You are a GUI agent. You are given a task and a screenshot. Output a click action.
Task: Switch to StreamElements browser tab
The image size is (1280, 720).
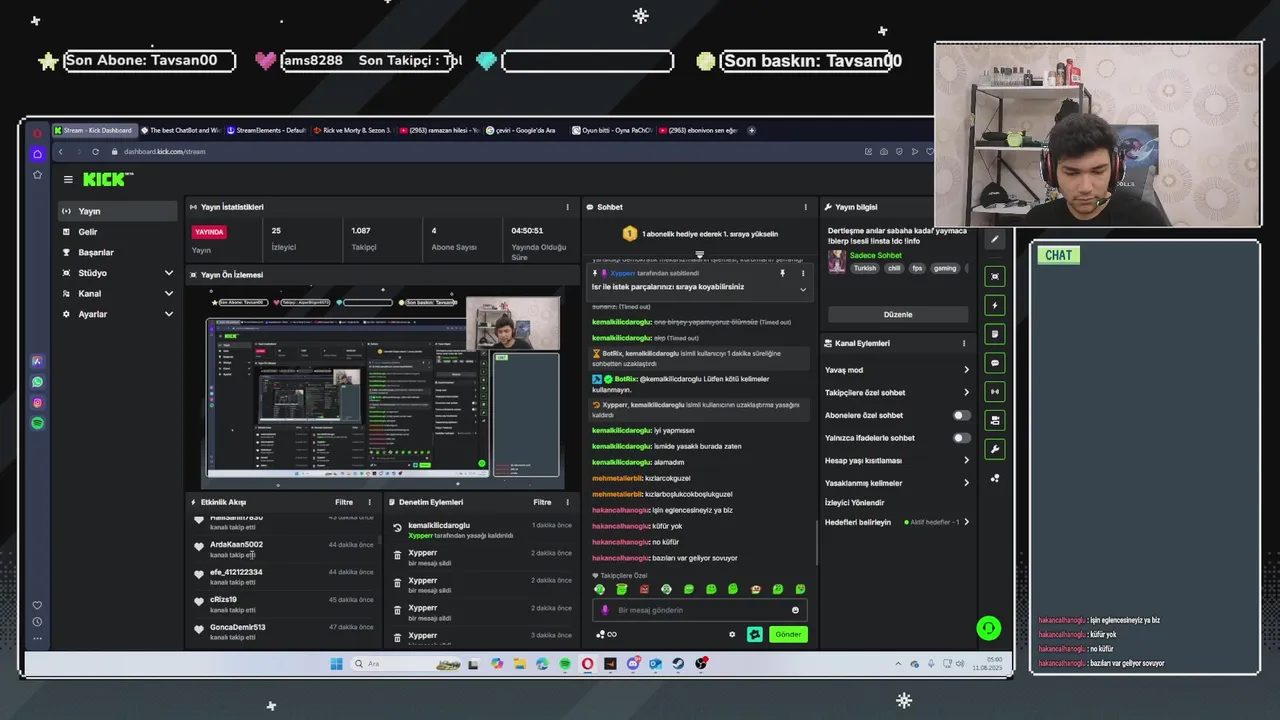point(267,130)
